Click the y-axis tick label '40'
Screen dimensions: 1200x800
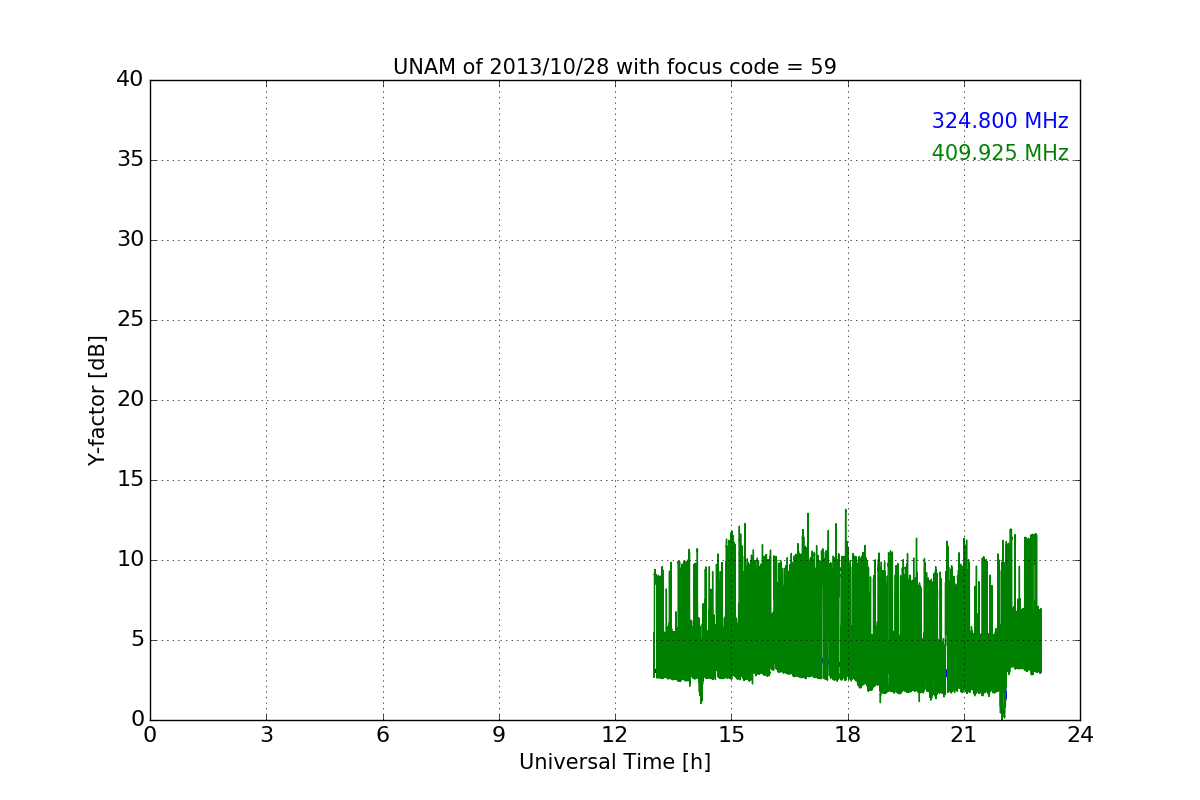click(x=130, y=80)
